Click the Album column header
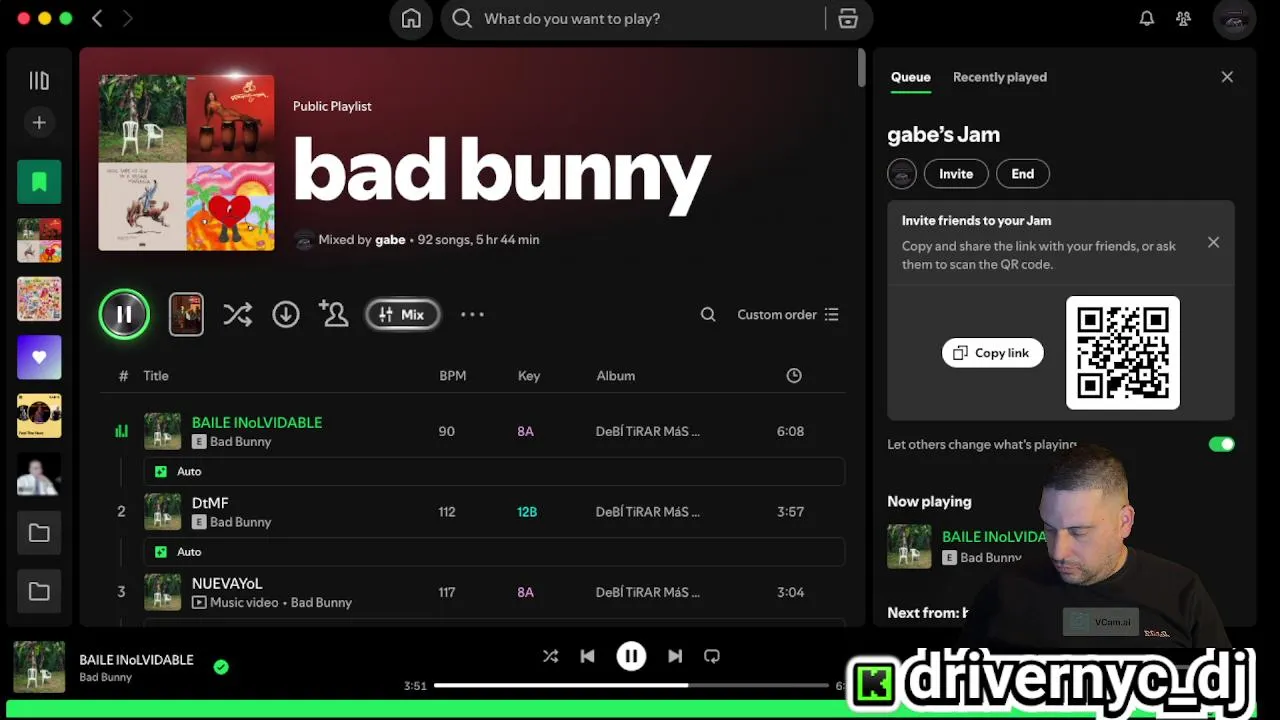Image resolution: width=1280 pixels, height=720 pixels. [x=615, y=376]
